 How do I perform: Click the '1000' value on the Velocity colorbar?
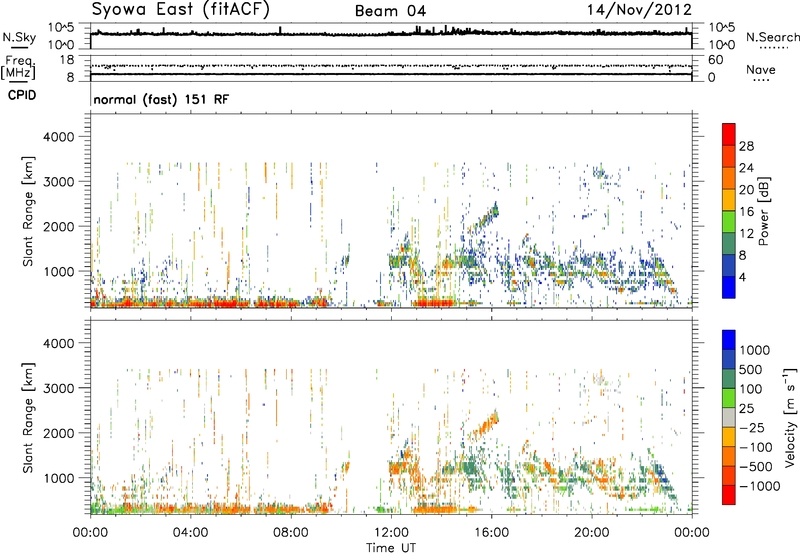click(x=754, y=350)
